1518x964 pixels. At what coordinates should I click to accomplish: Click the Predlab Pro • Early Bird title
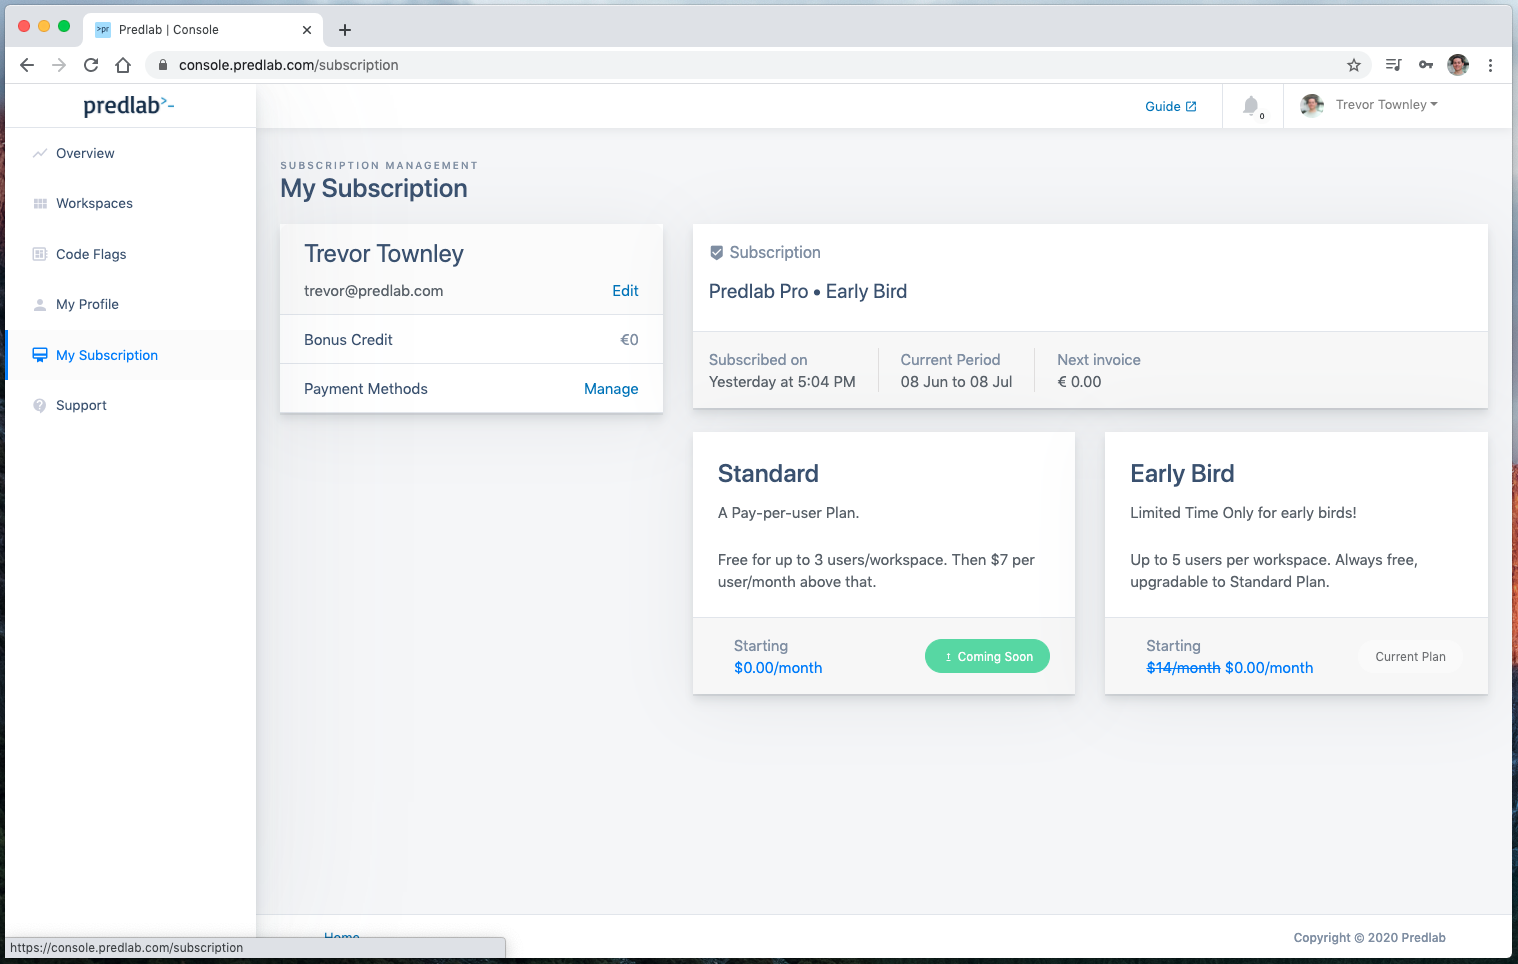pyautogui.click(x=808, y=291)
